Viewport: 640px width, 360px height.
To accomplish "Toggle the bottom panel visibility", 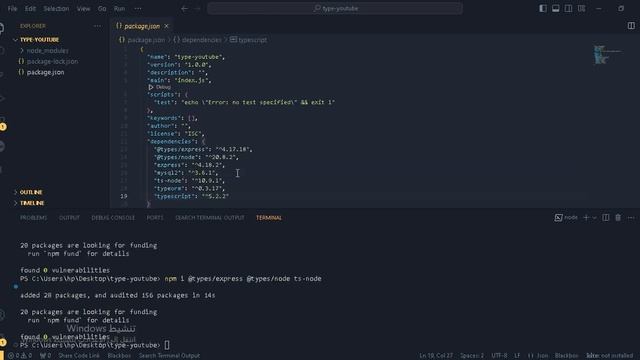I will [556, 9].
